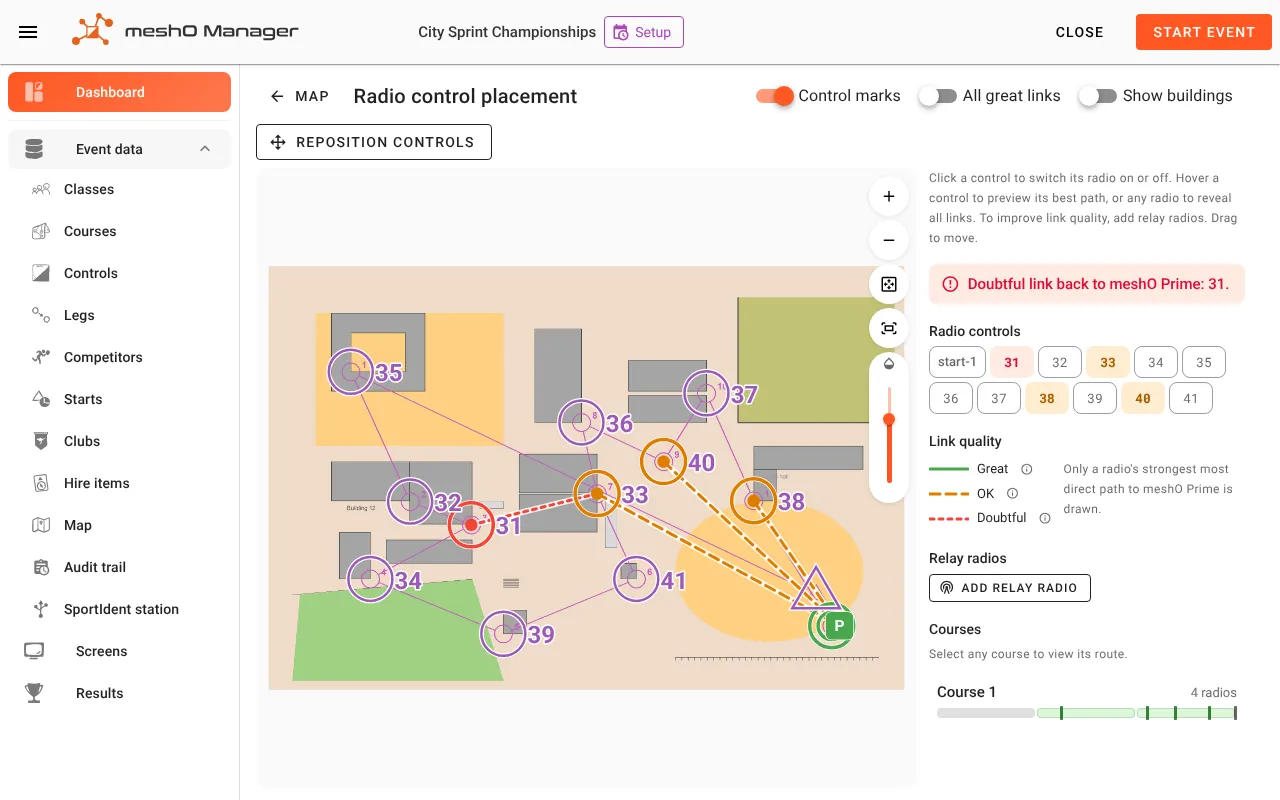Toggle radio control chip 31
The width and height of the screenshot is (1280, 800).
[x=1012, y=363]
